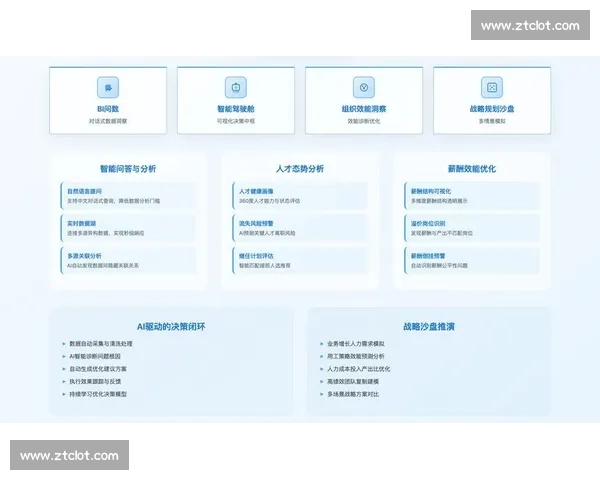Click the 实时数据湖 feature item
Image resolution: width=600 pixels, height=480 pixels.
click(x=129, y=228)
